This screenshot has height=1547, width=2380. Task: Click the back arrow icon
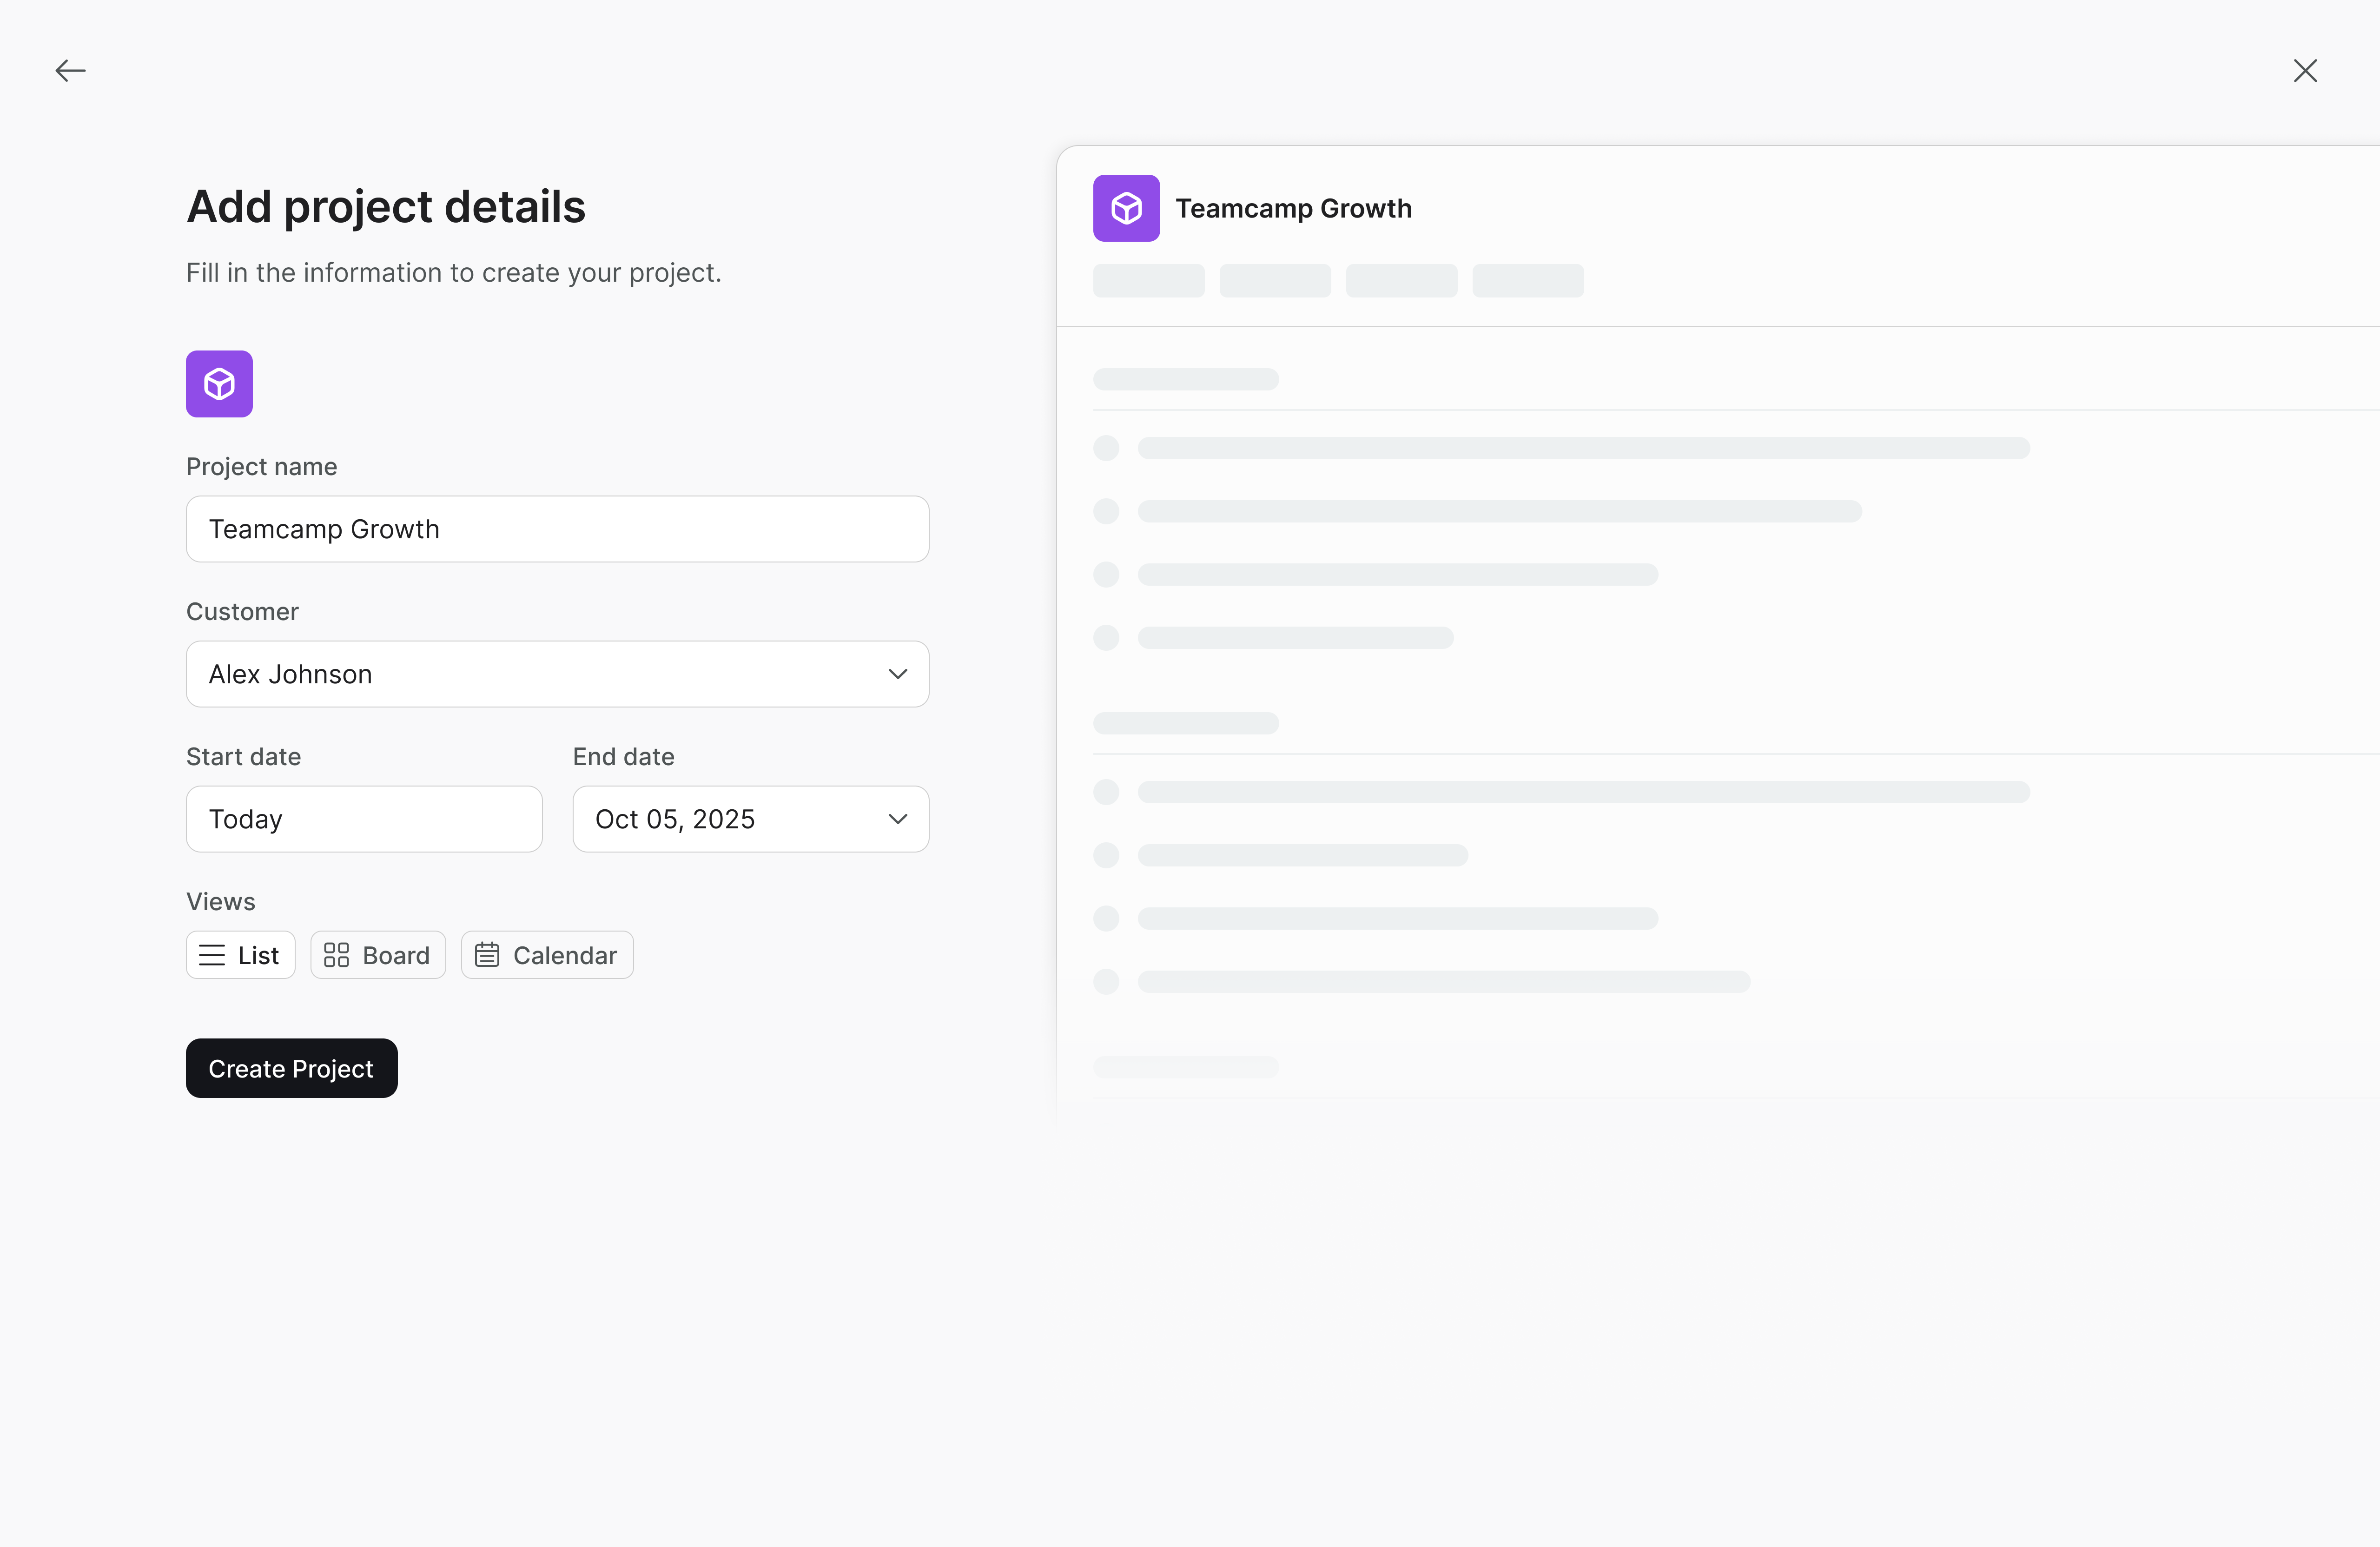click(70, 70)
